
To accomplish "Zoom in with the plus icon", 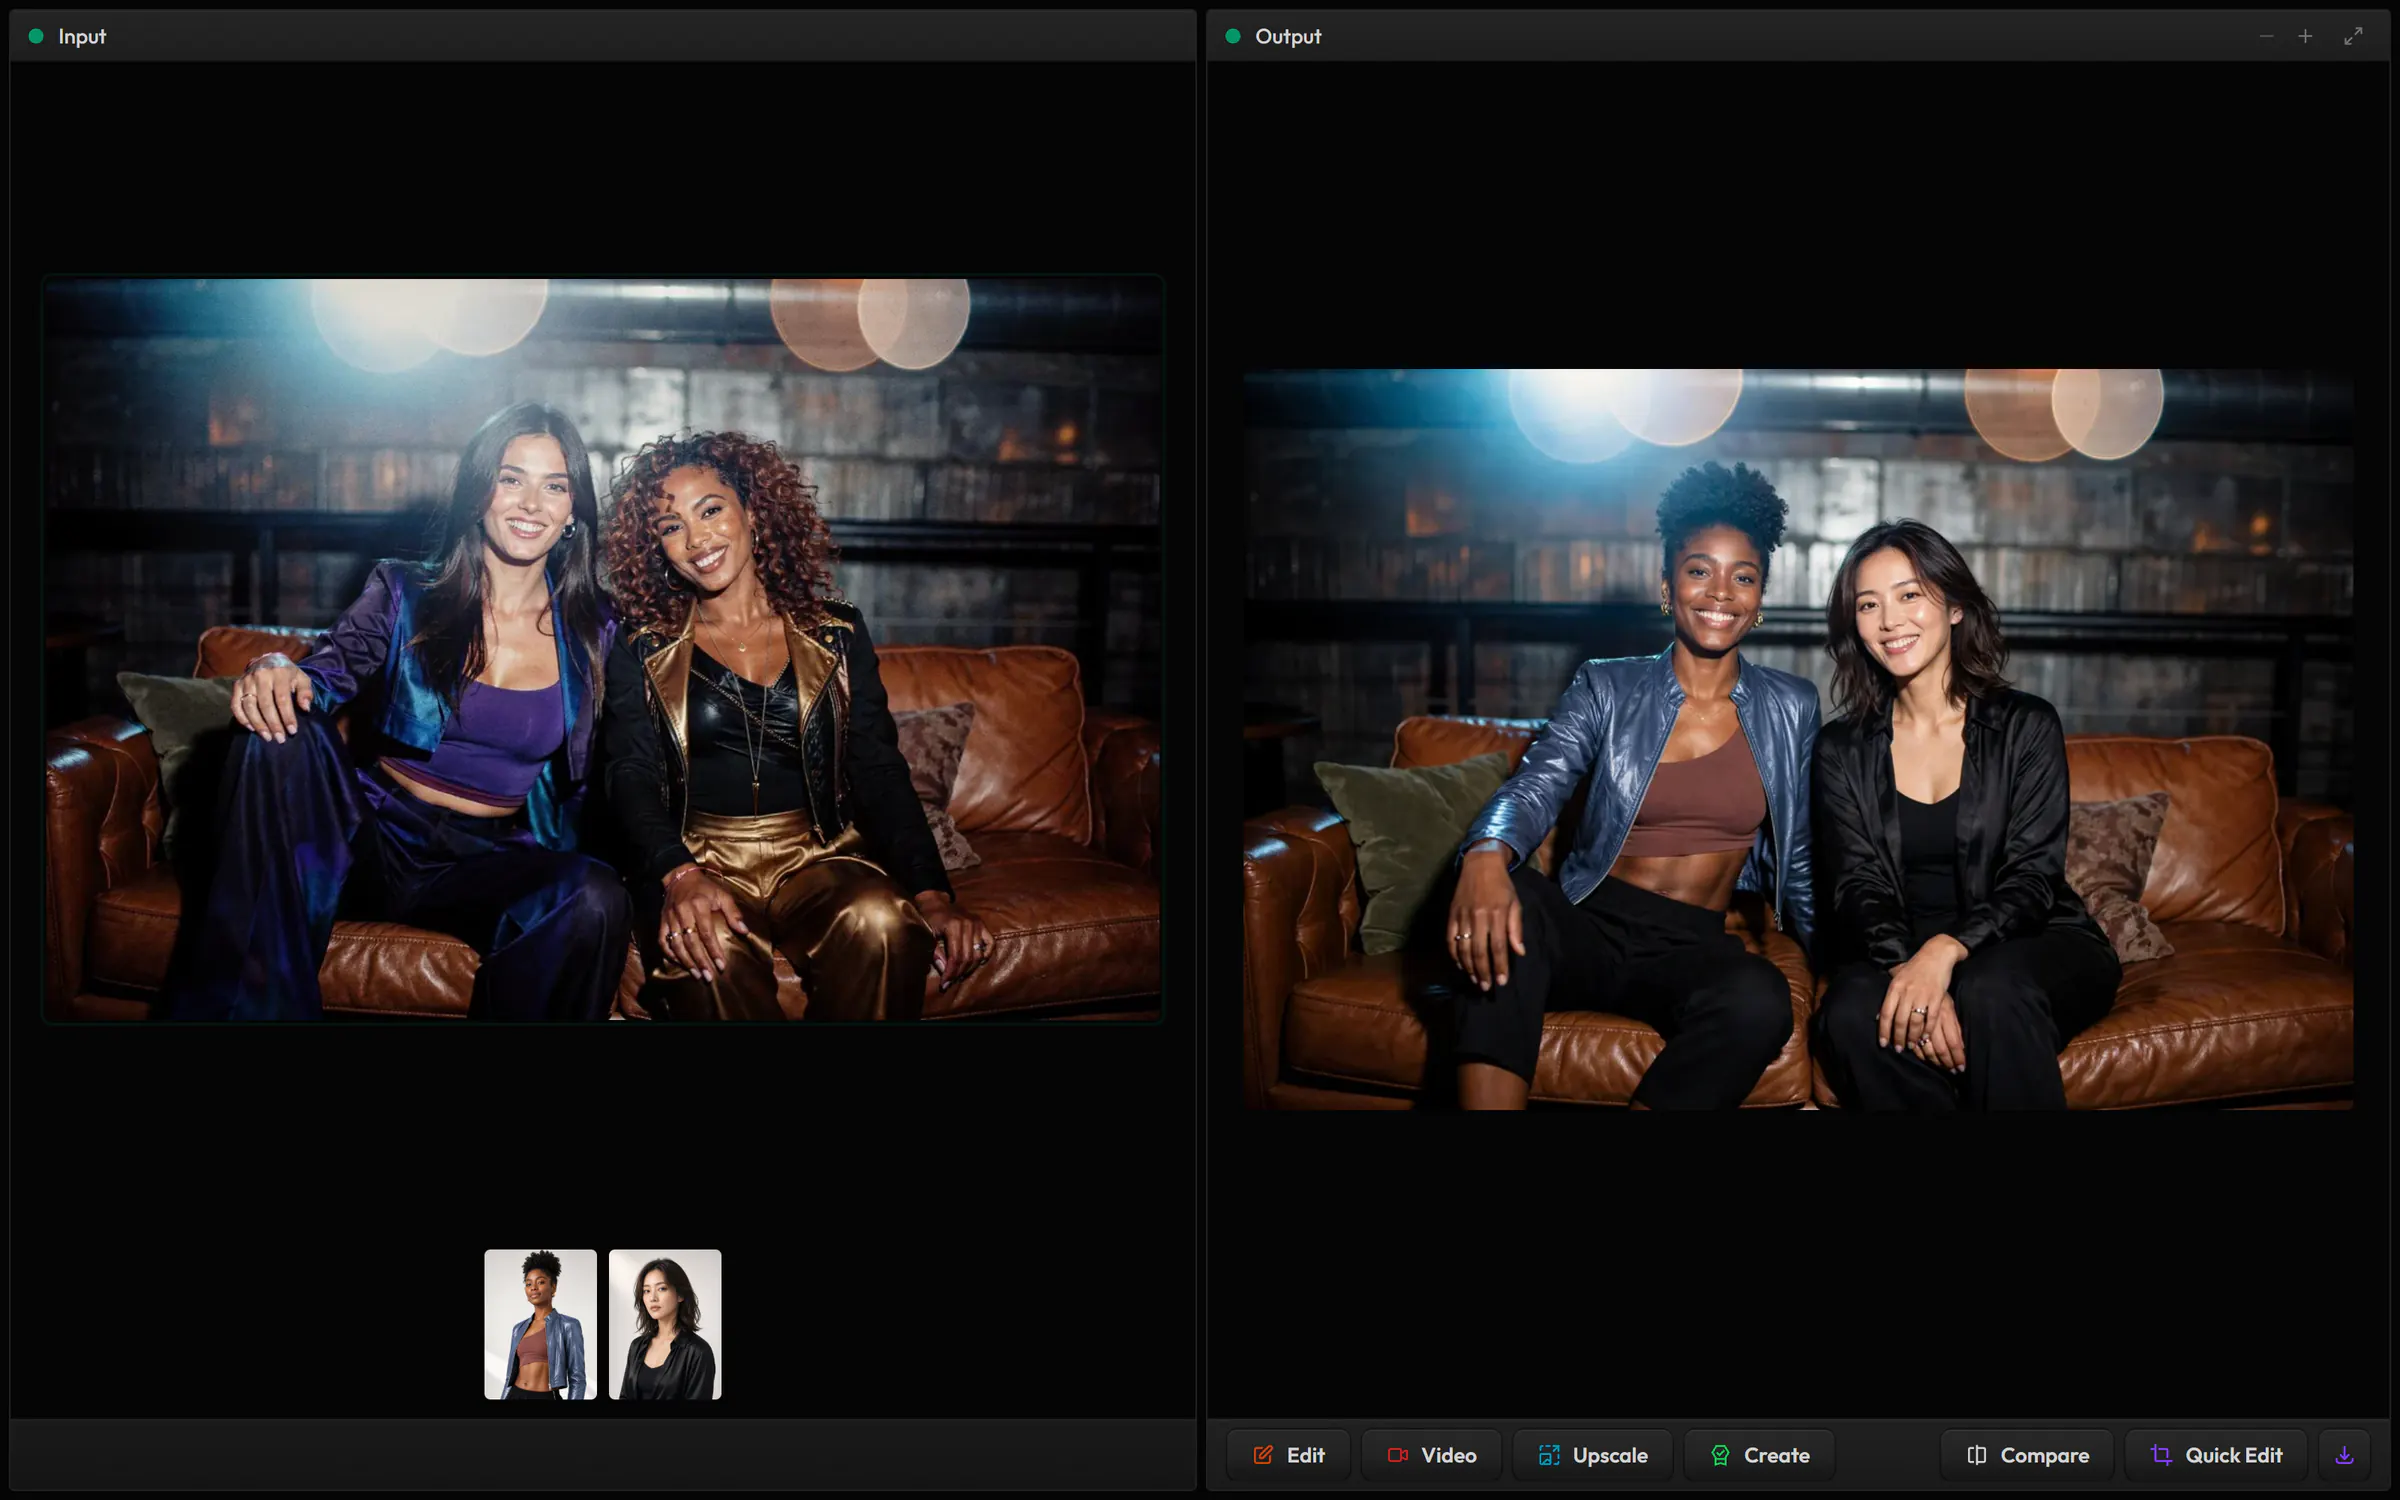I will point(2305,36).
